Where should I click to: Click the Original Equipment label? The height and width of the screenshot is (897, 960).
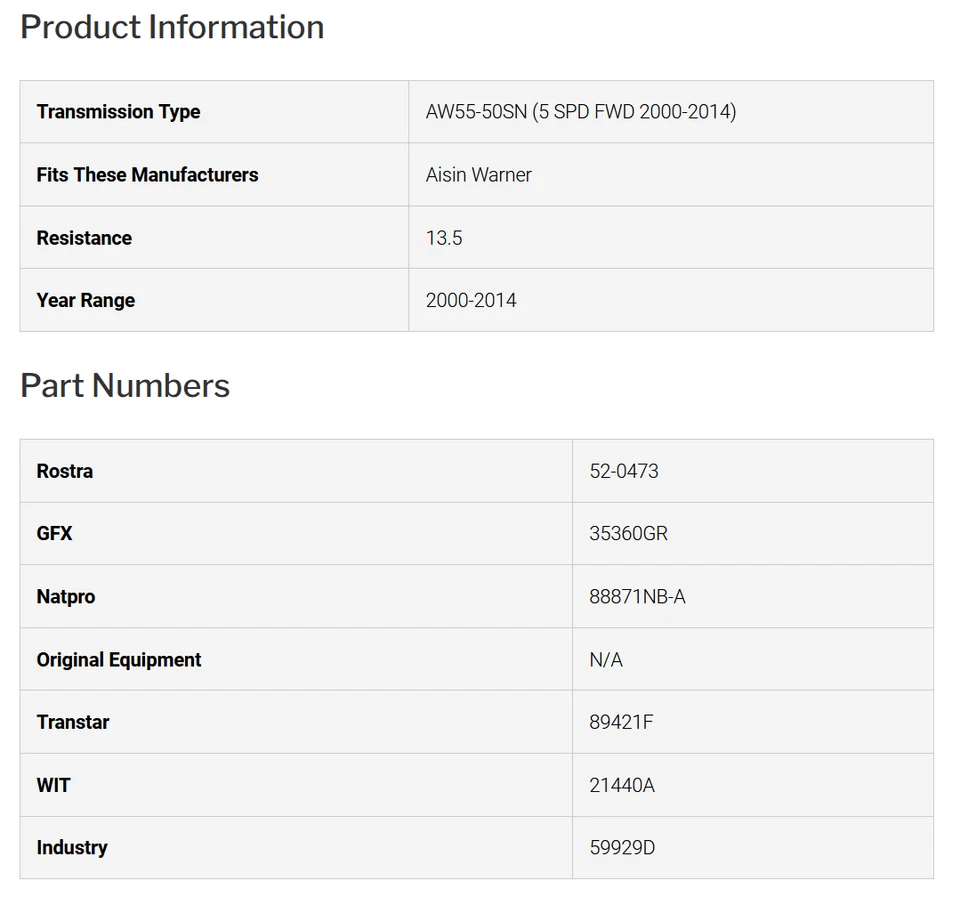click(119, 660)
